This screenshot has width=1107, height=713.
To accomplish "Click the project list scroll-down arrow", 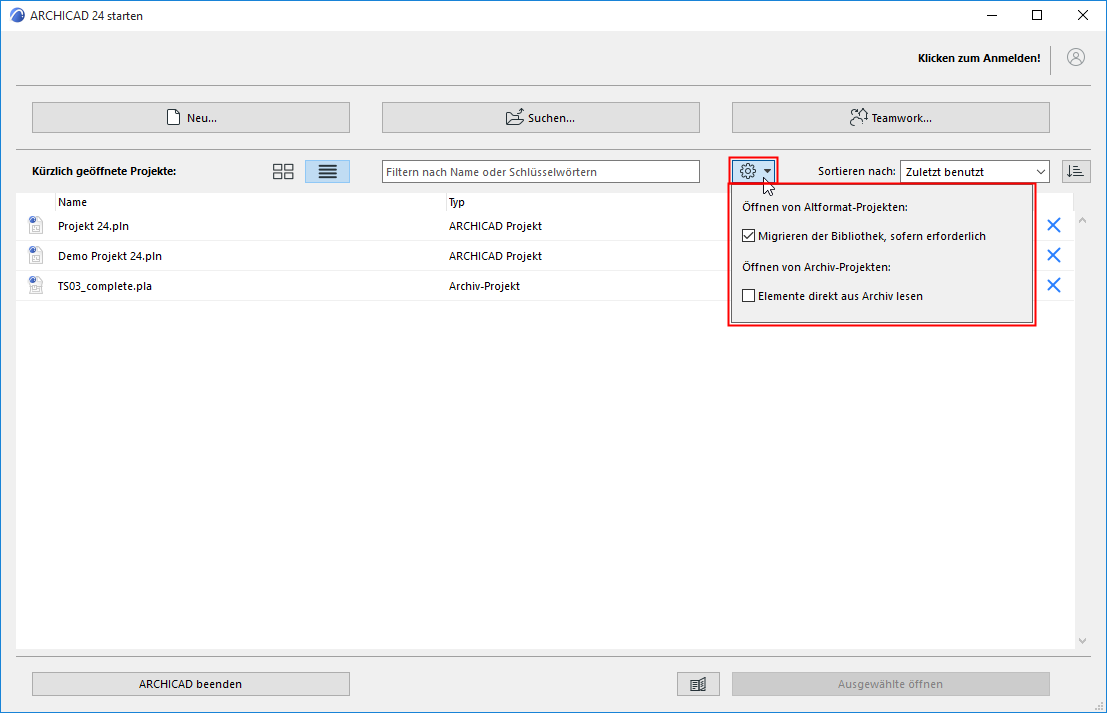I will (1082, 640).
